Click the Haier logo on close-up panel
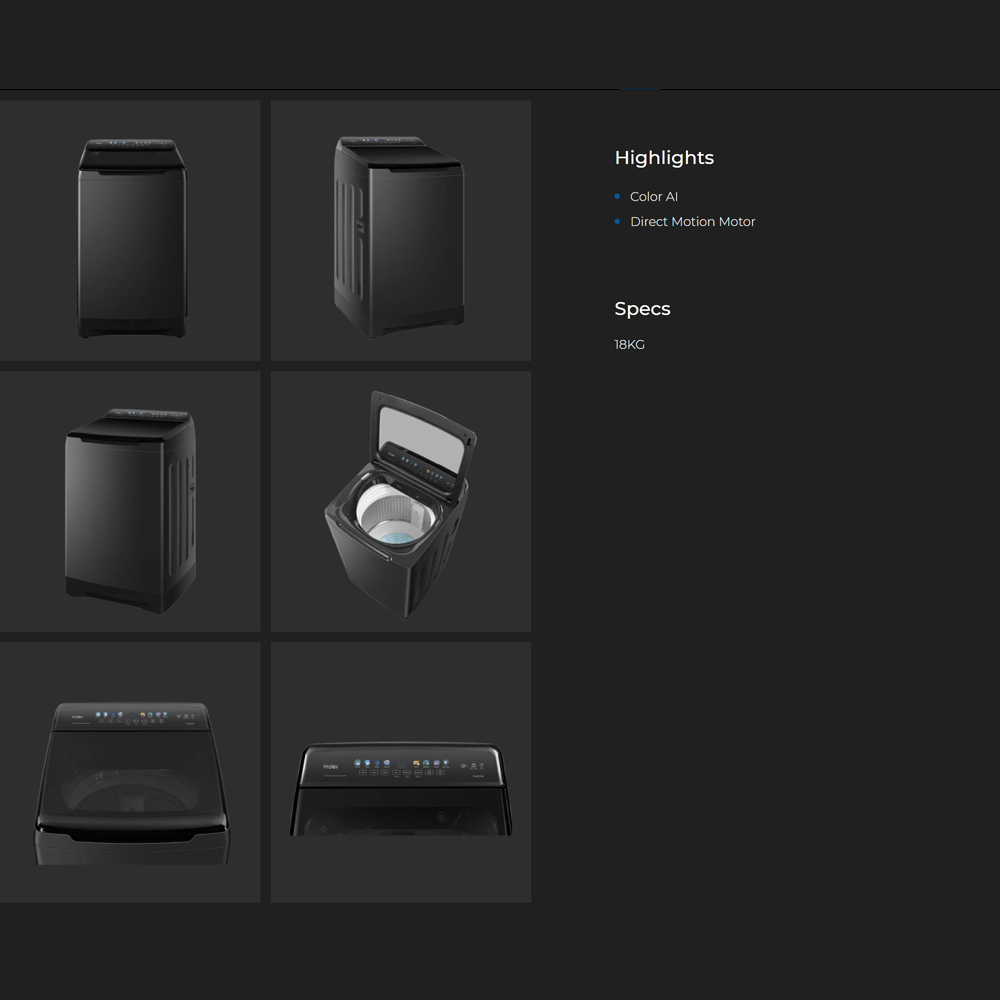Viewport: 1000px width, 1000px height. coord(331,767)
